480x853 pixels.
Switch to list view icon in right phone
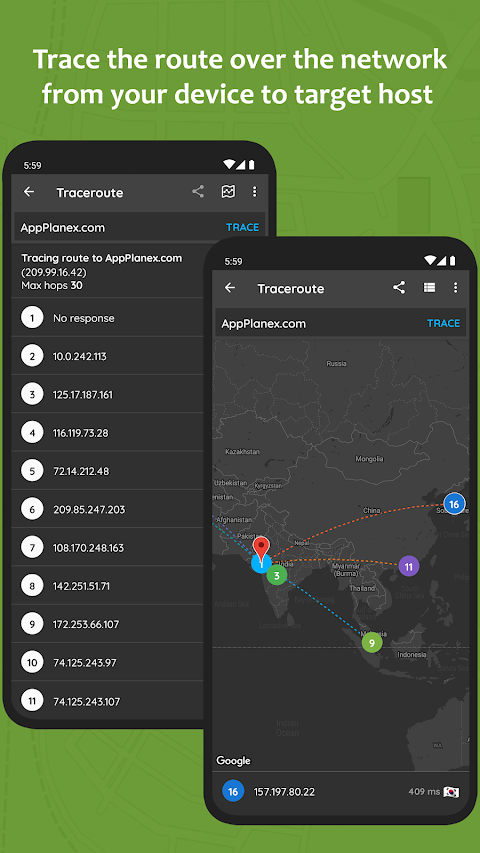429,288
